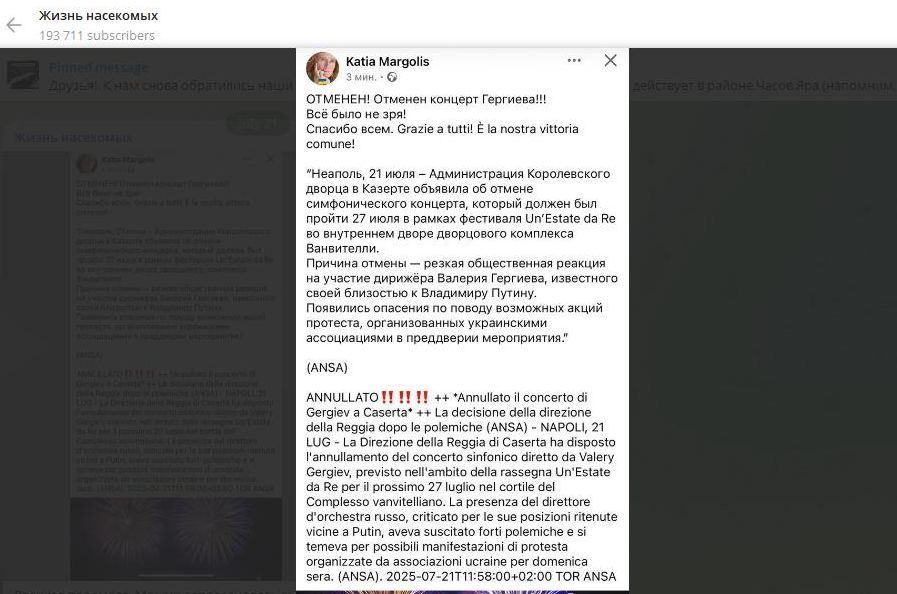Click the red exclamation marks after ANNULLATO

click(405, 397)
